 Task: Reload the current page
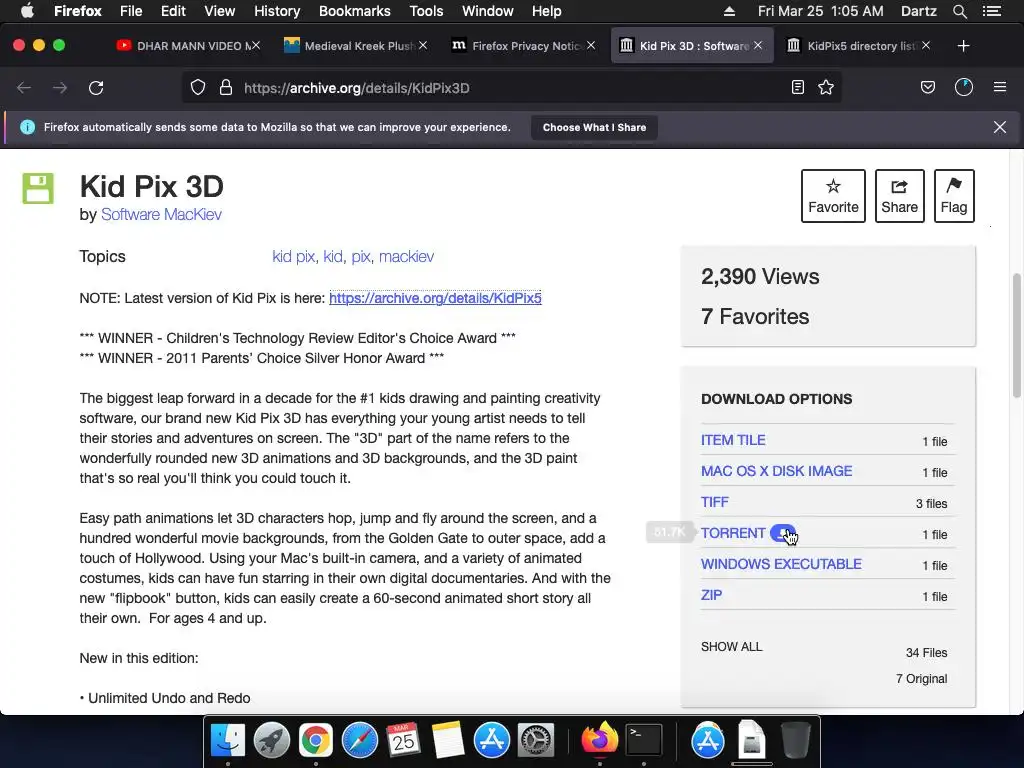tap(96, 88)
